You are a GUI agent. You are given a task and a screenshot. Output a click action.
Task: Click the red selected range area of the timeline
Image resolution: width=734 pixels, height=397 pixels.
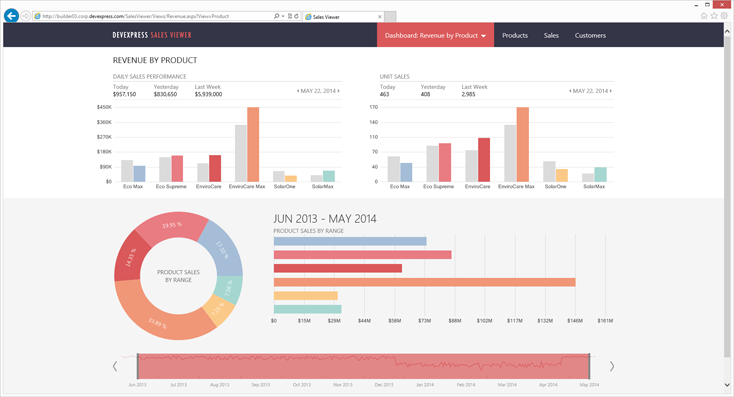[363, 367]
